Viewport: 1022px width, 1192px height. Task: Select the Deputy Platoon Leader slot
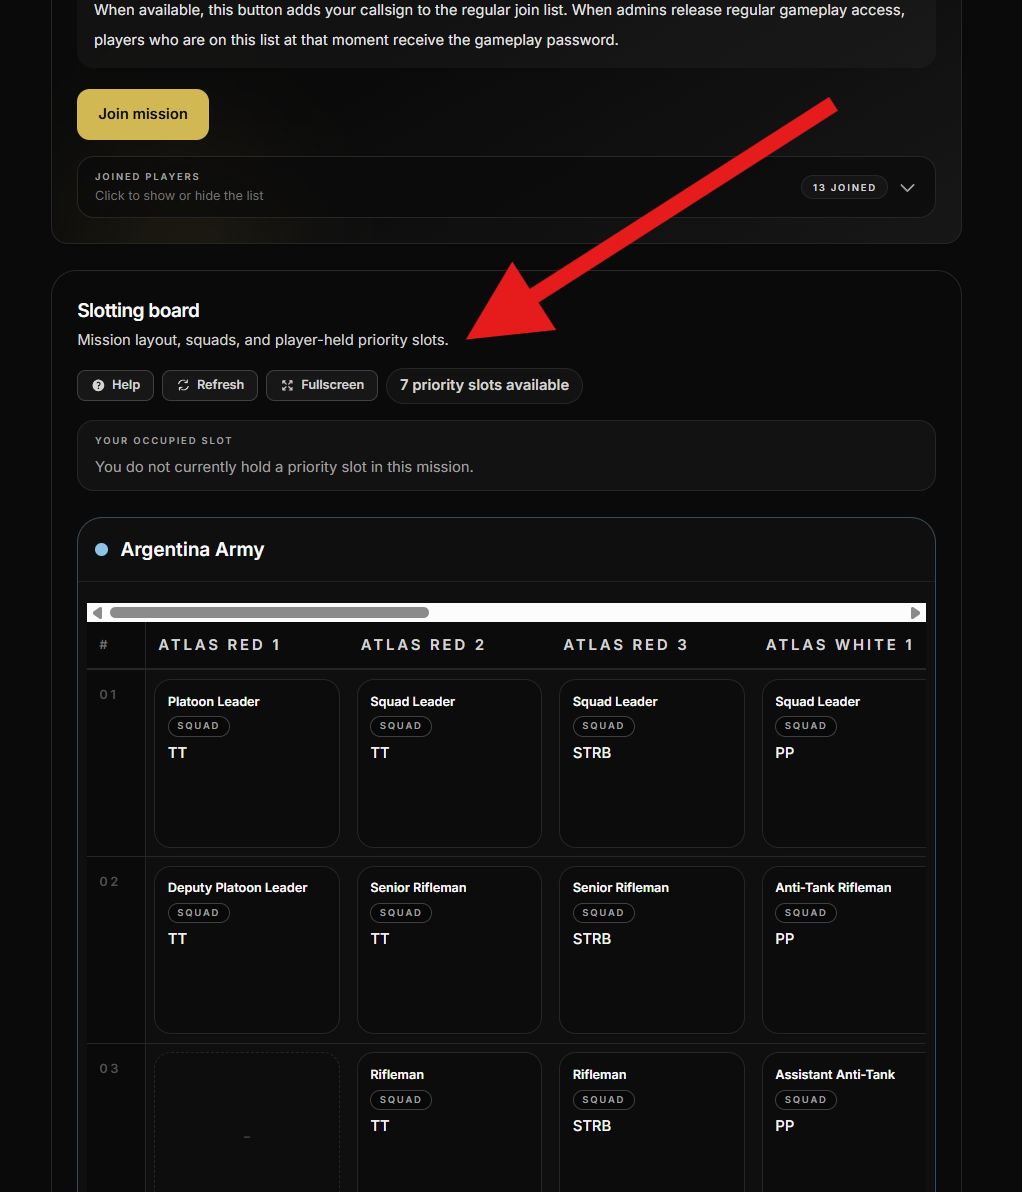coord(246,949)
